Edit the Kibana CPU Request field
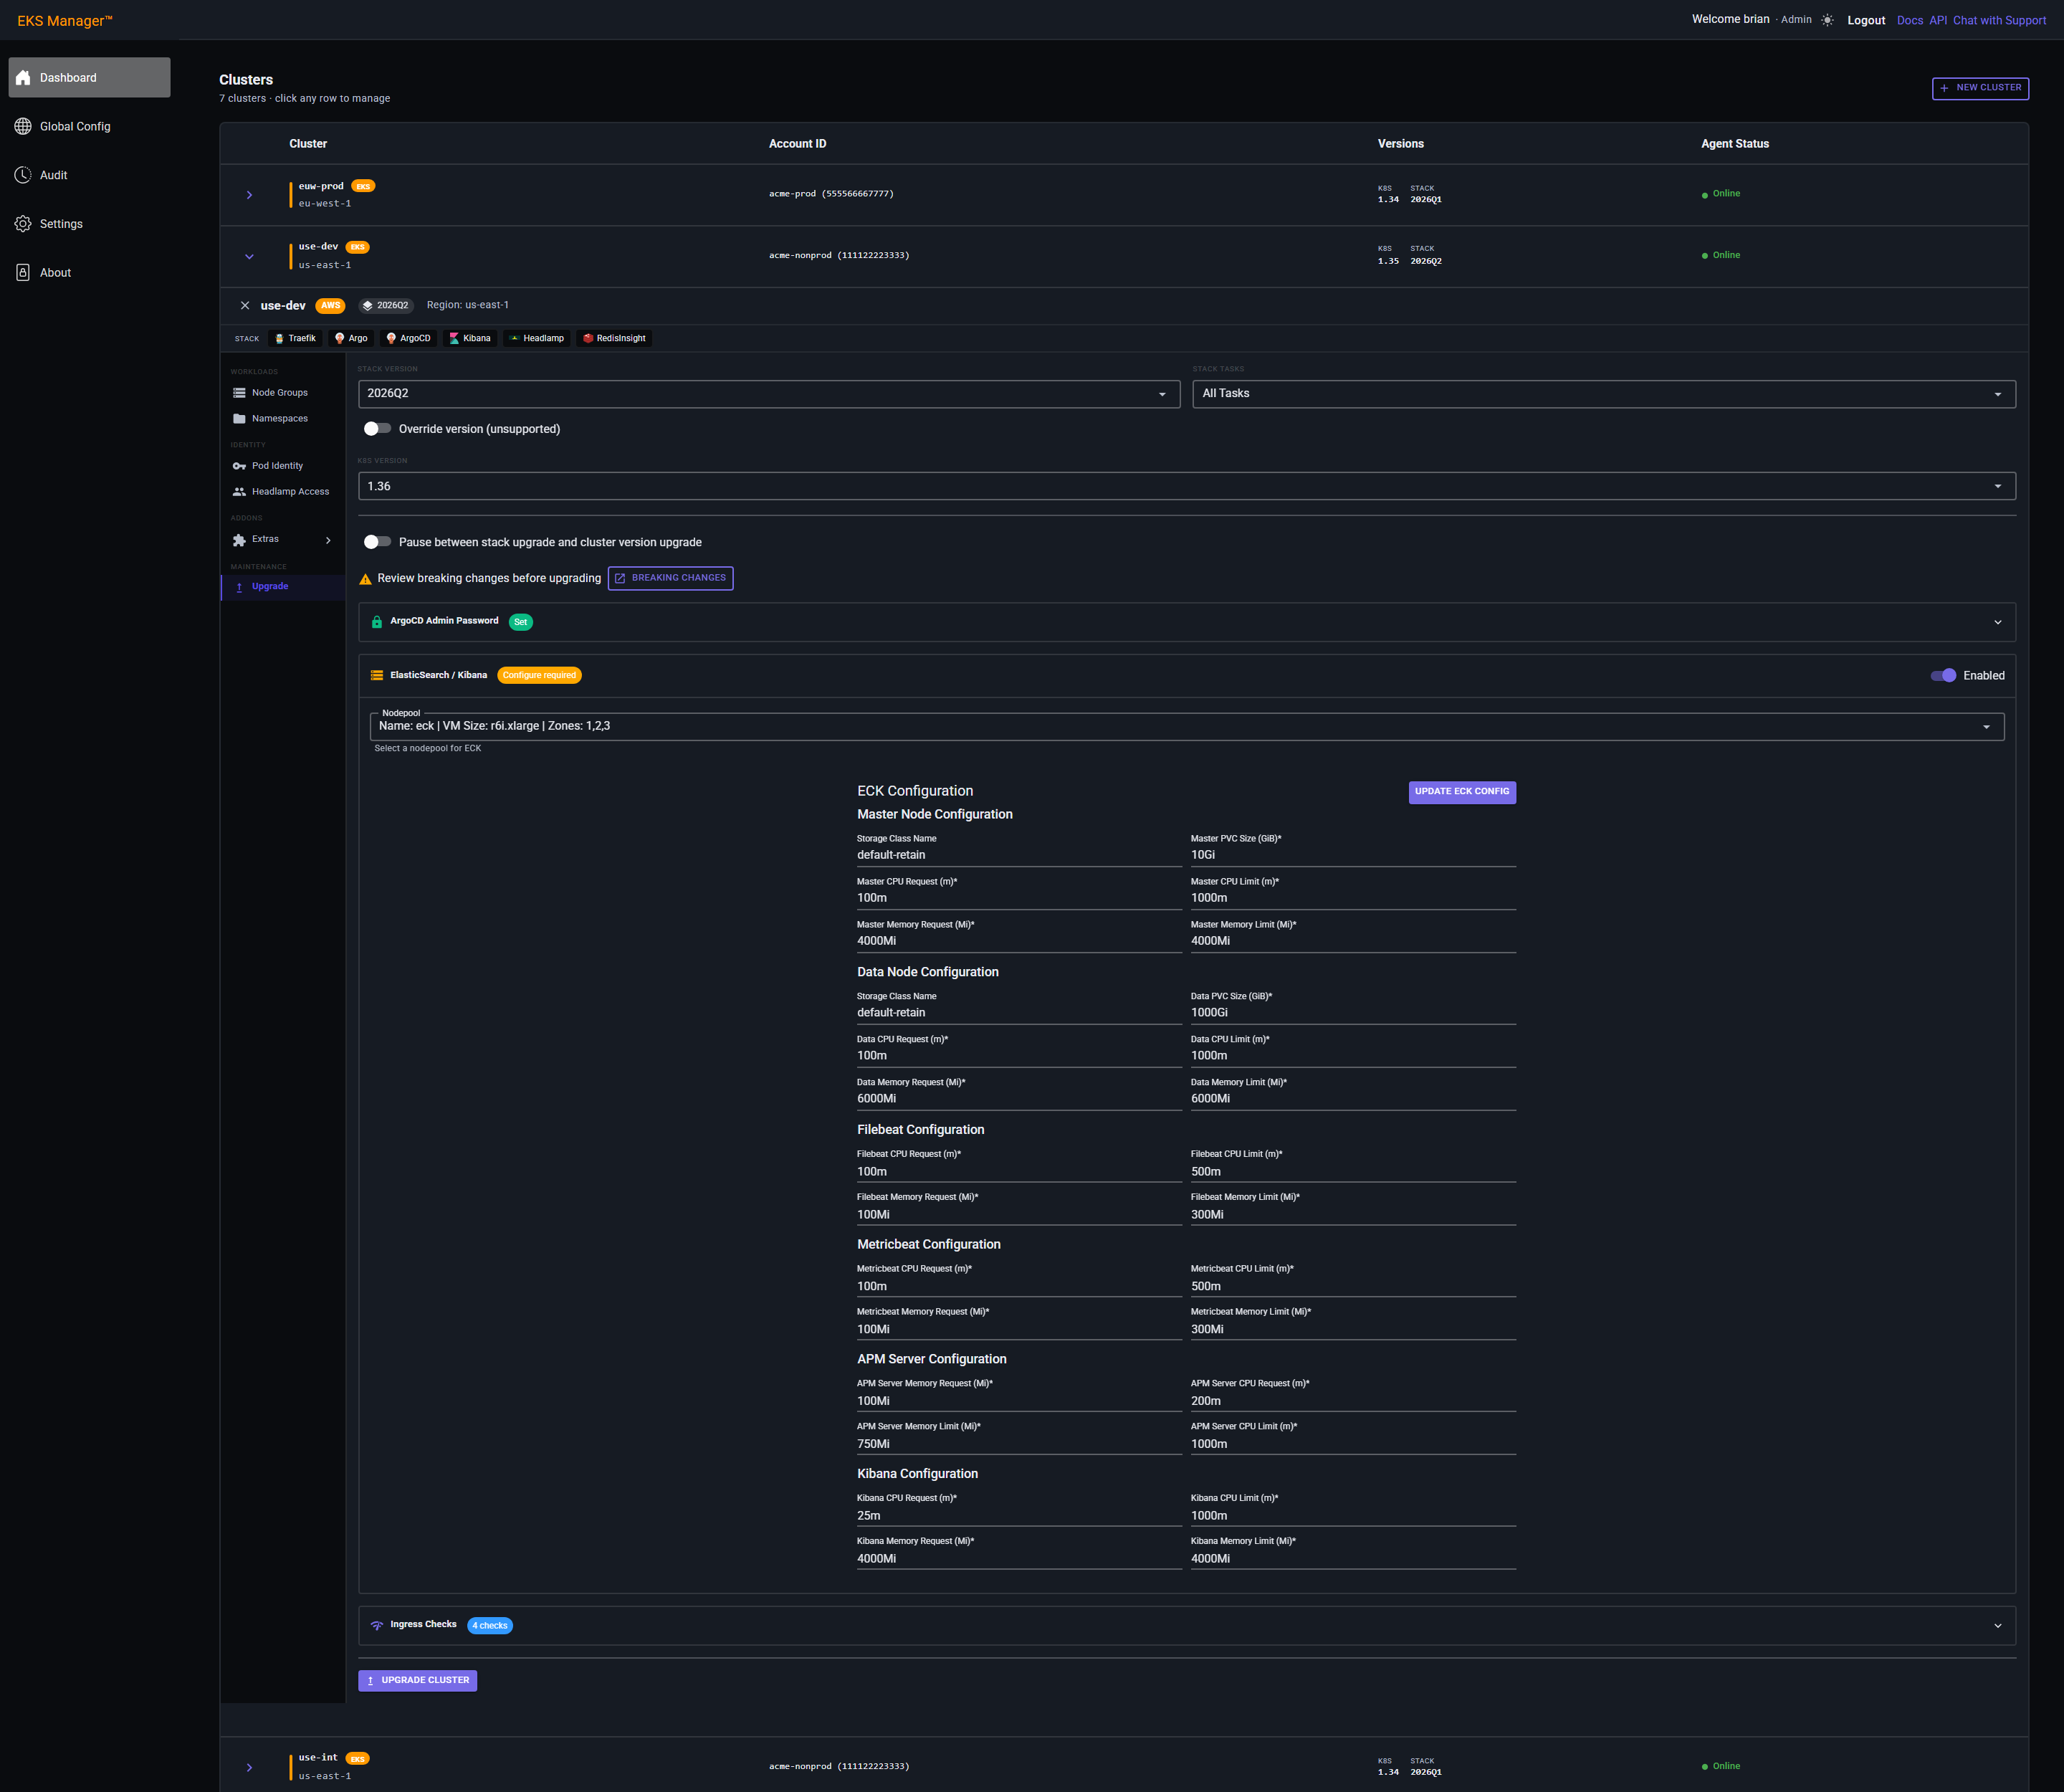The image size is (2064, 1792). coord(1019,1516)
